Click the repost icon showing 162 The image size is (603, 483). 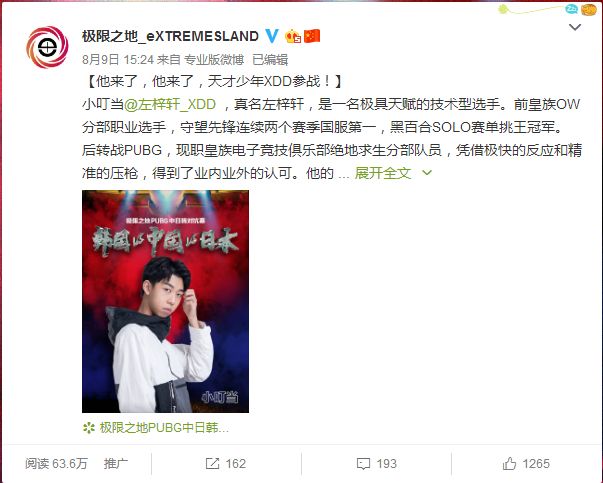[x=212, y=463]
